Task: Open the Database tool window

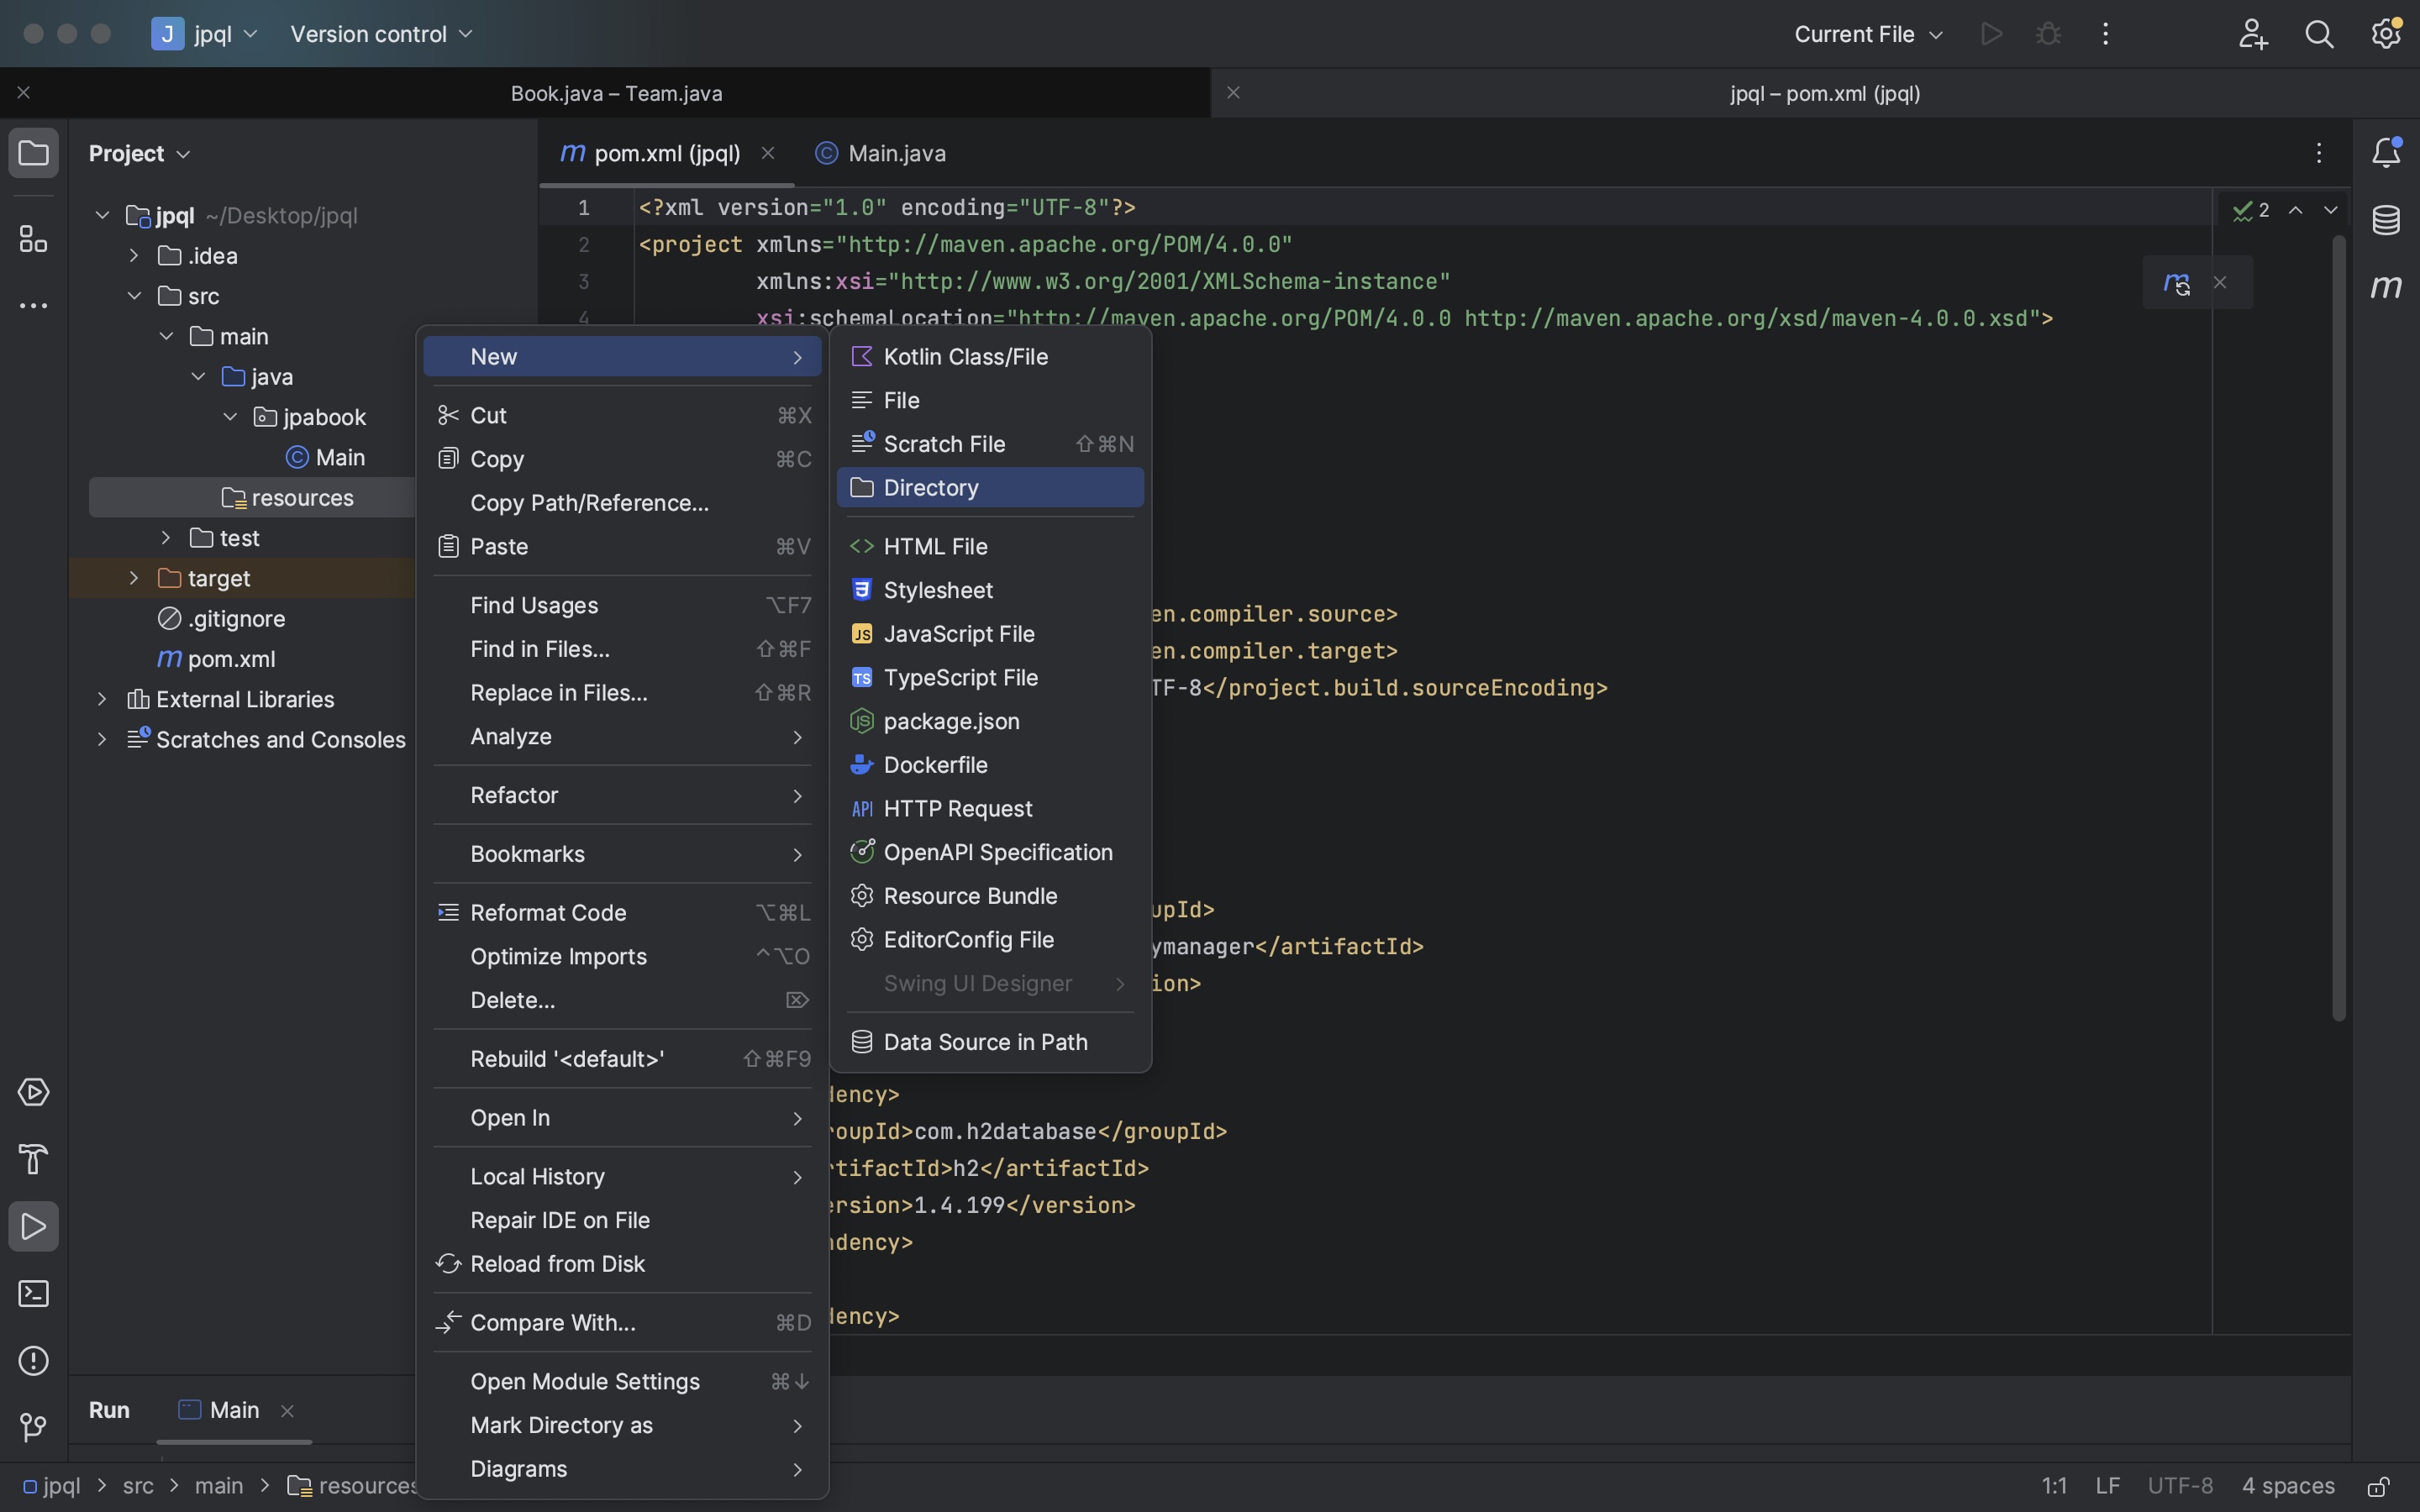Action: (x=2386, y=220)
